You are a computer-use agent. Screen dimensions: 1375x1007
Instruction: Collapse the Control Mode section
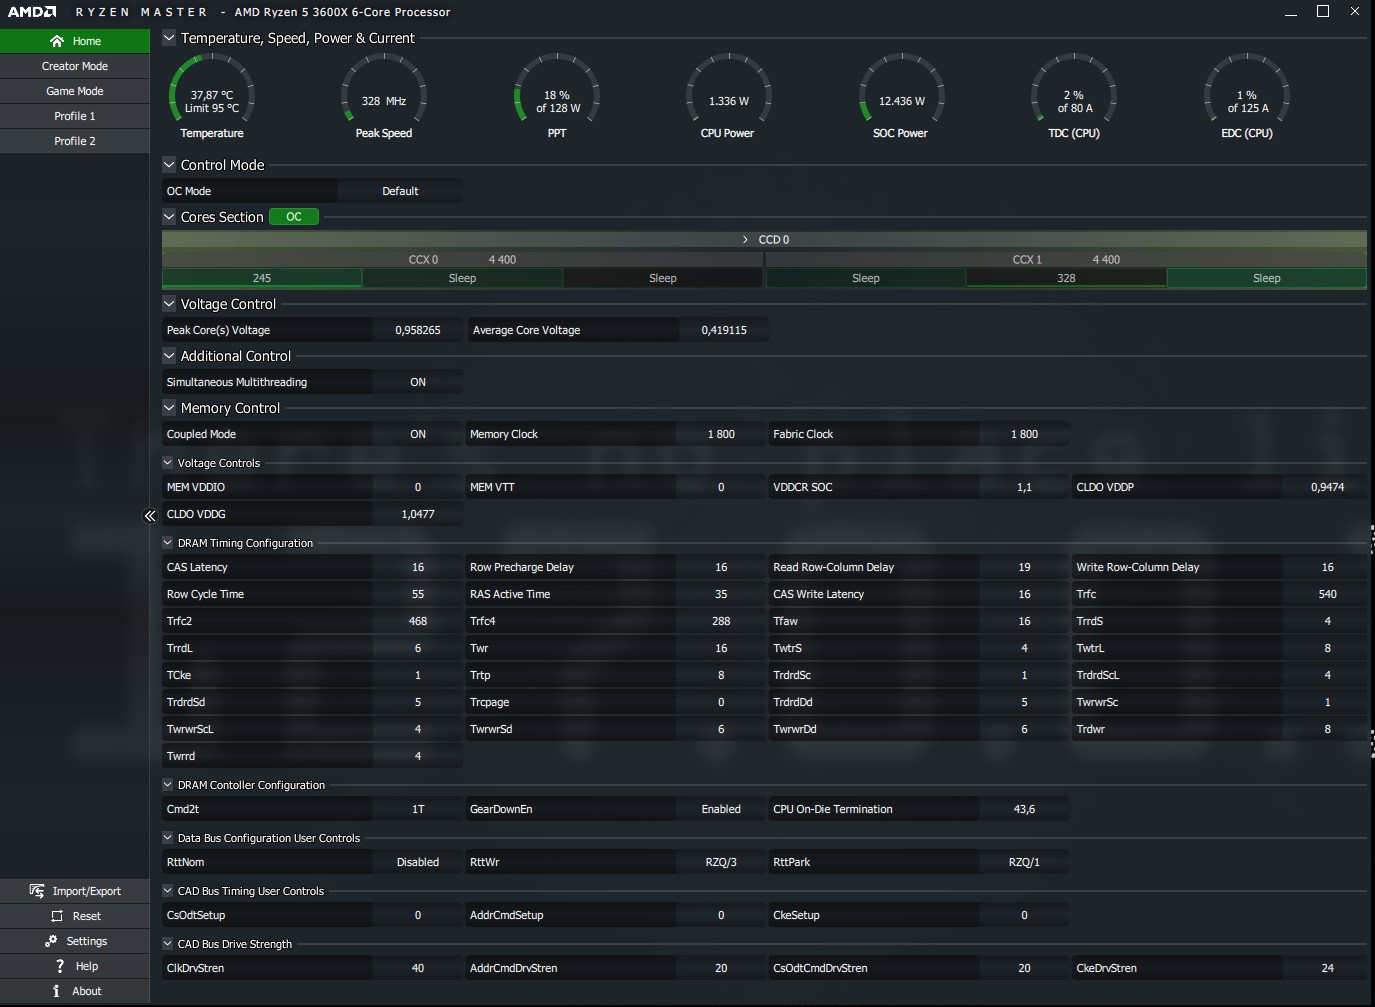(x=169, y=165)
